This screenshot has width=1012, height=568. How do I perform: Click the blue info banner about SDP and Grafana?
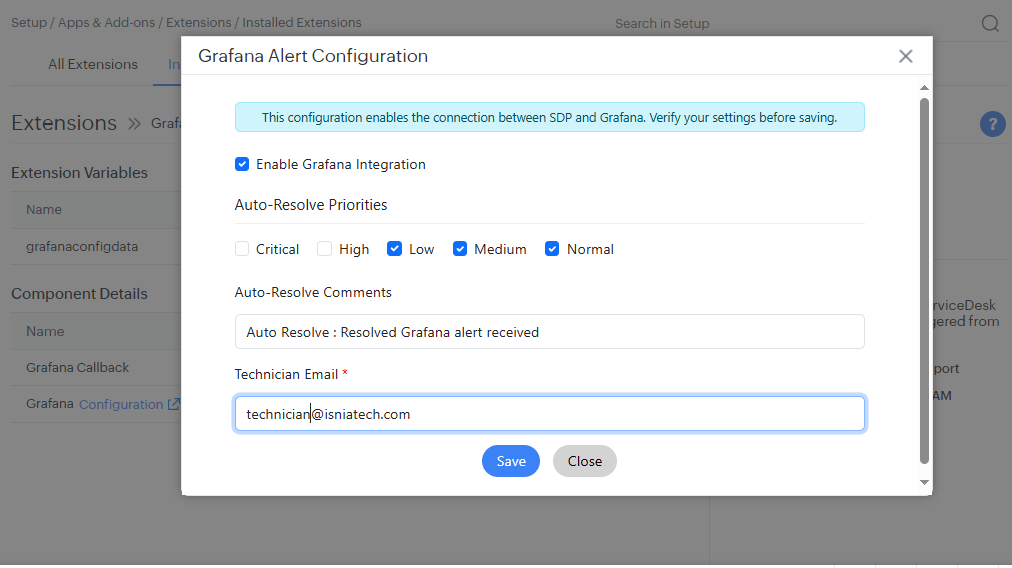(549, 117)
